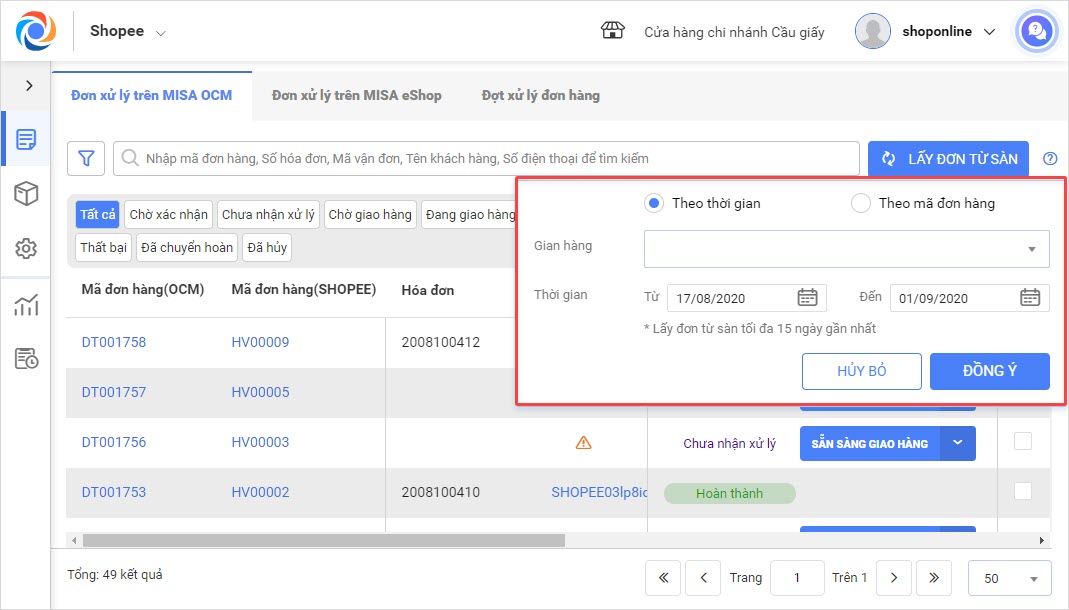
Task: Open the chat support bubble icon
Action: tap(1037, 31)
